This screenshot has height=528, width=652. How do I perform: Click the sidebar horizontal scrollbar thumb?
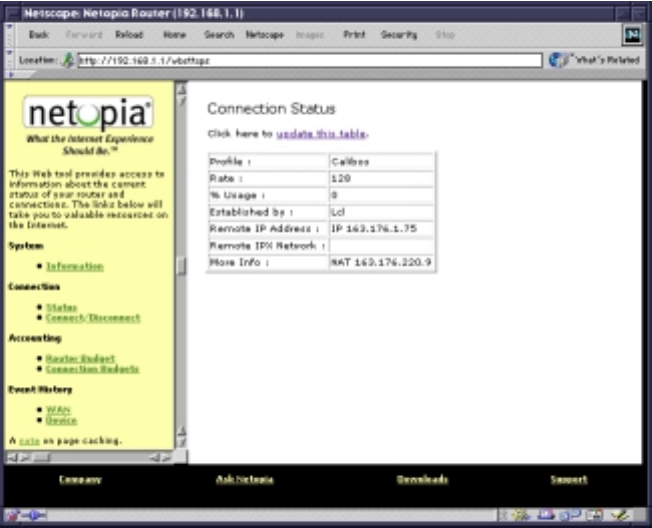tap(41, 458)
